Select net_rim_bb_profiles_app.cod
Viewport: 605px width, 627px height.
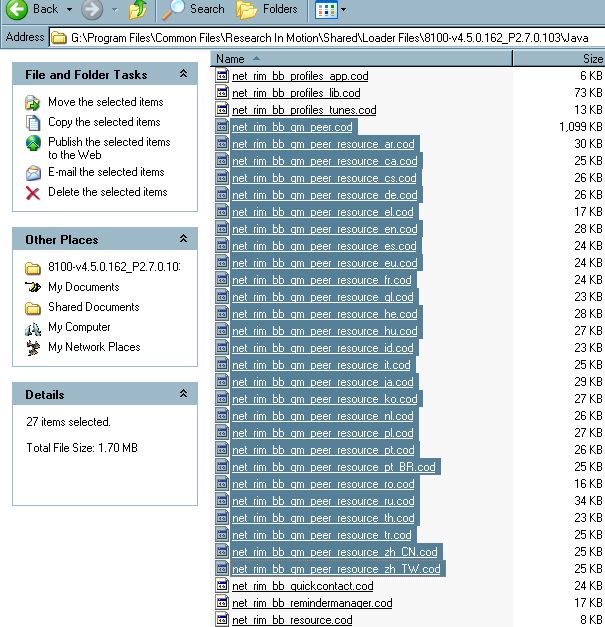300,76
